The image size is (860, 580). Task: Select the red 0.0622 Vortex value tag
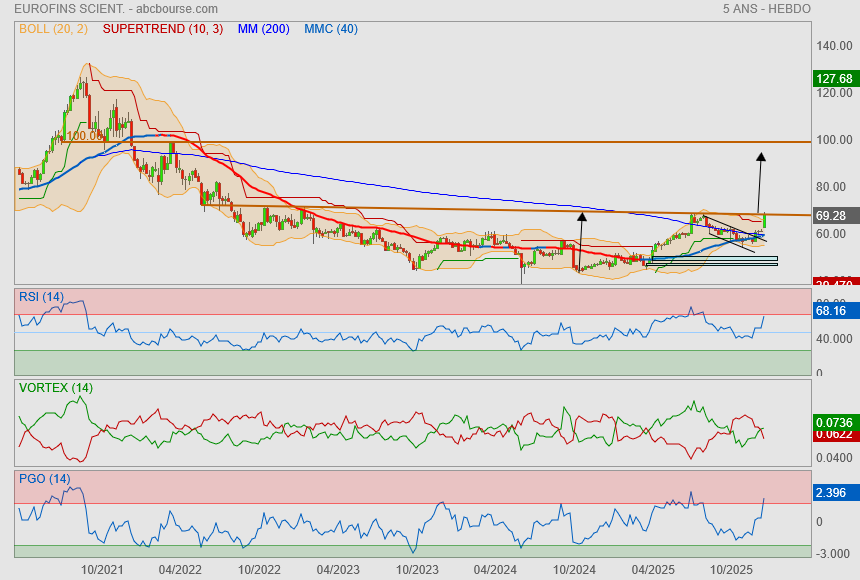pyautogui.click(x=833, y=436)
